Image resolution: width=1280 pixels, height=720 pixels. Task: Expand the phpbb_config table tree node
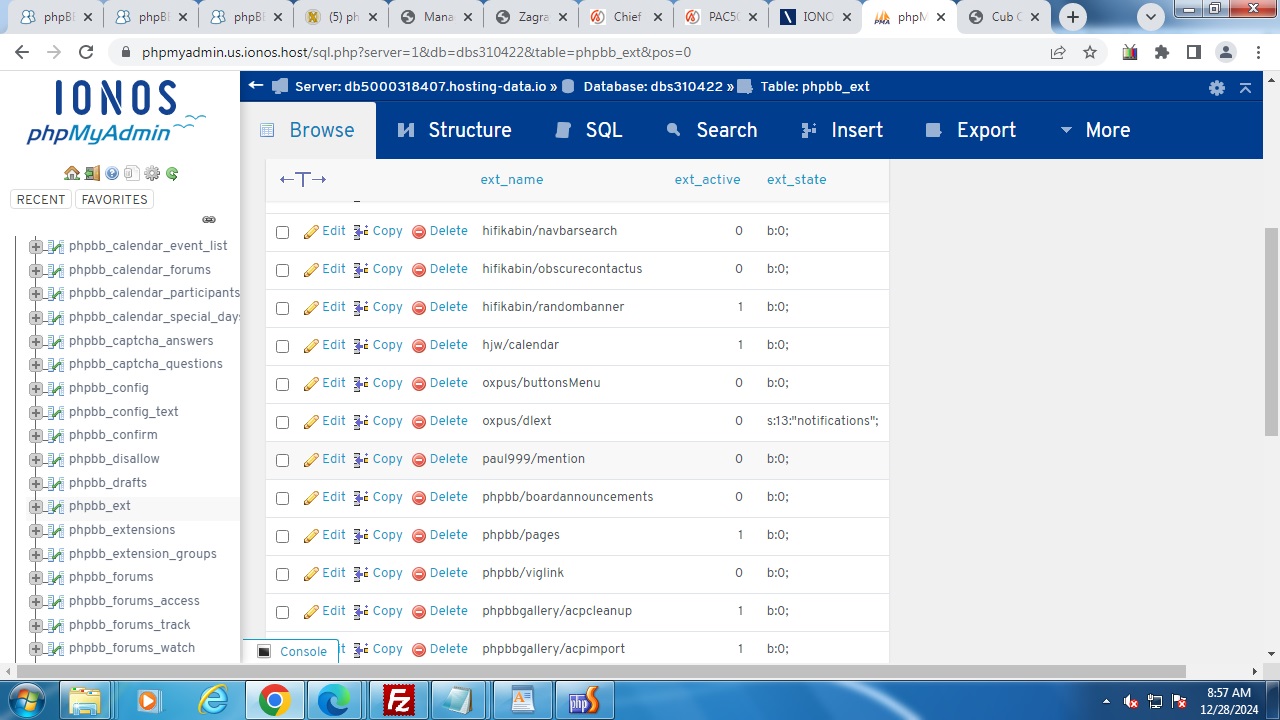[36, 388]
